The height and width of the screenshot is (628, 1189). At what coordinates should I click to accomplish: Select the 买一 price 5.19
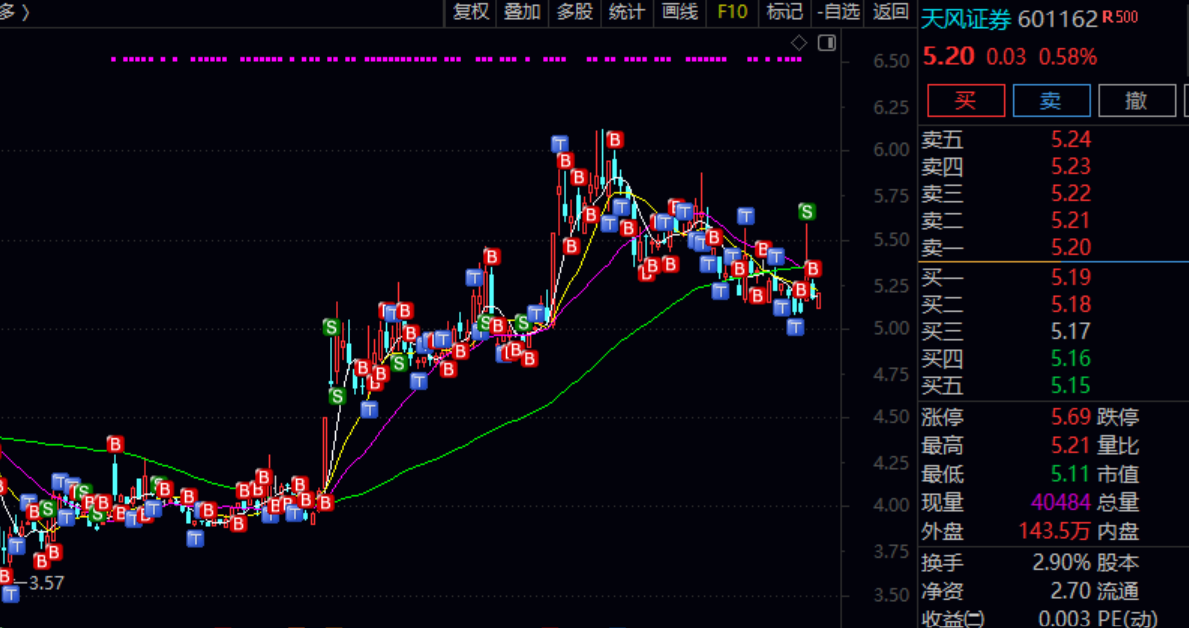pyautogui.click(x=1071, y=277)
